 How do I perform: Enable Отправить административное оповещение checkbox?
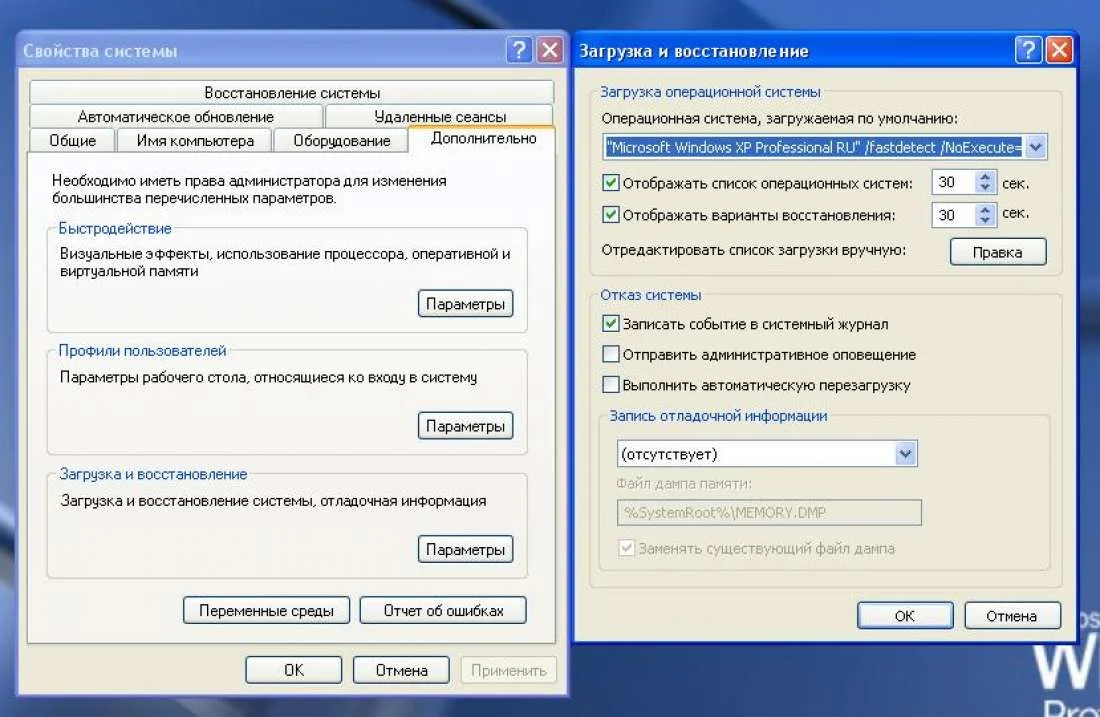tap(611, 354)
